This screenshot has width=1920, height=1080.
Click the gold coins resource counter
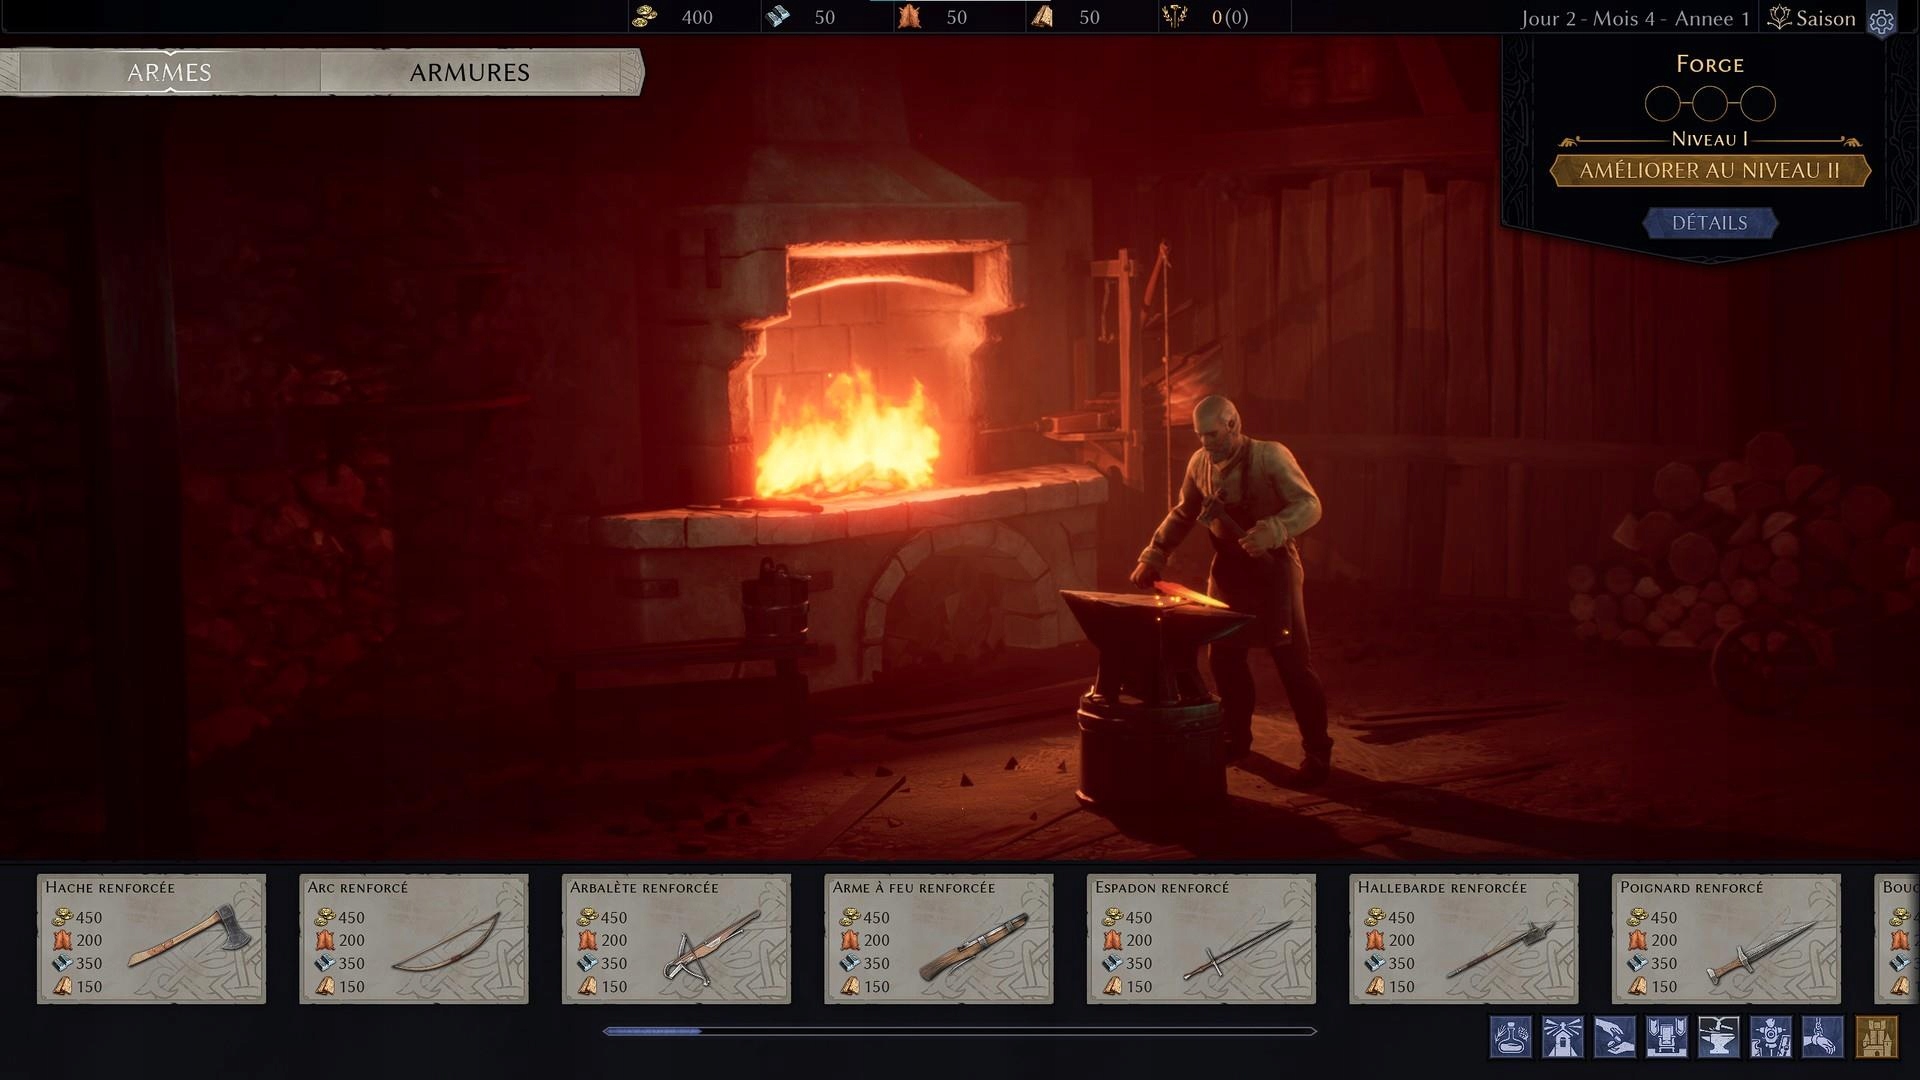click(x=680, y=17)
